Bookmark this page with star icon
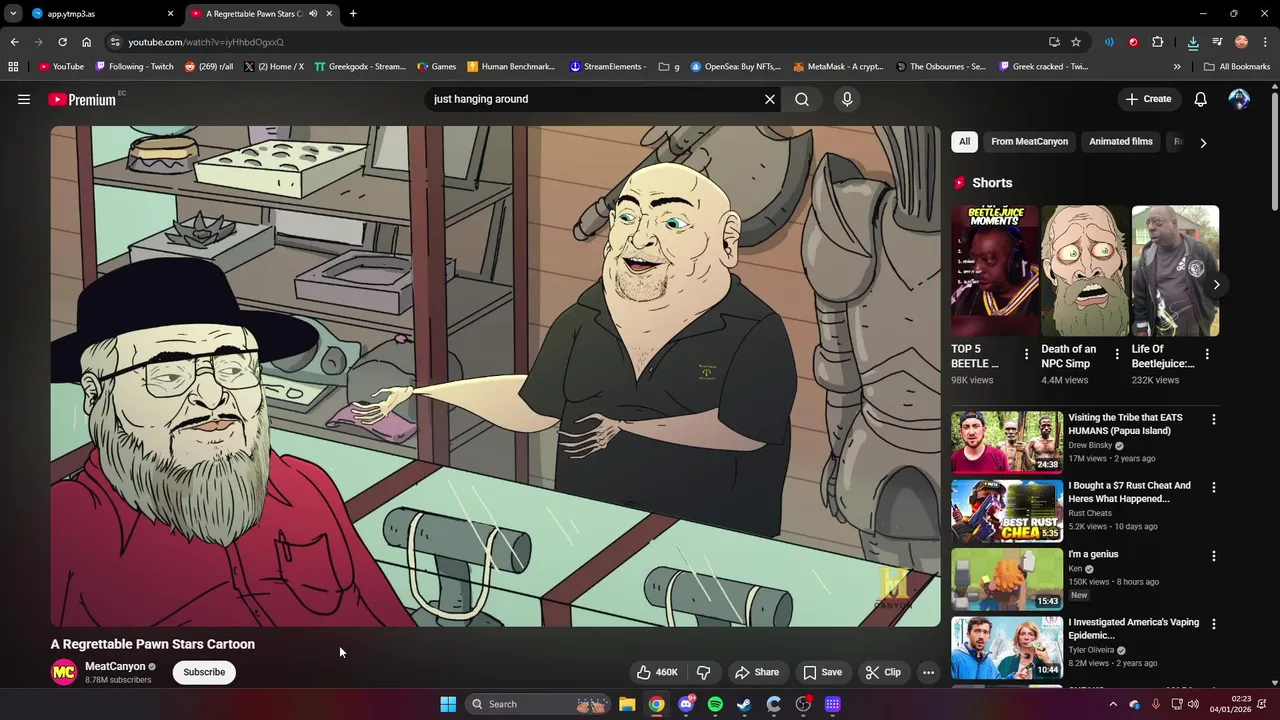The image size is (1280, 720). point(1076,42)
